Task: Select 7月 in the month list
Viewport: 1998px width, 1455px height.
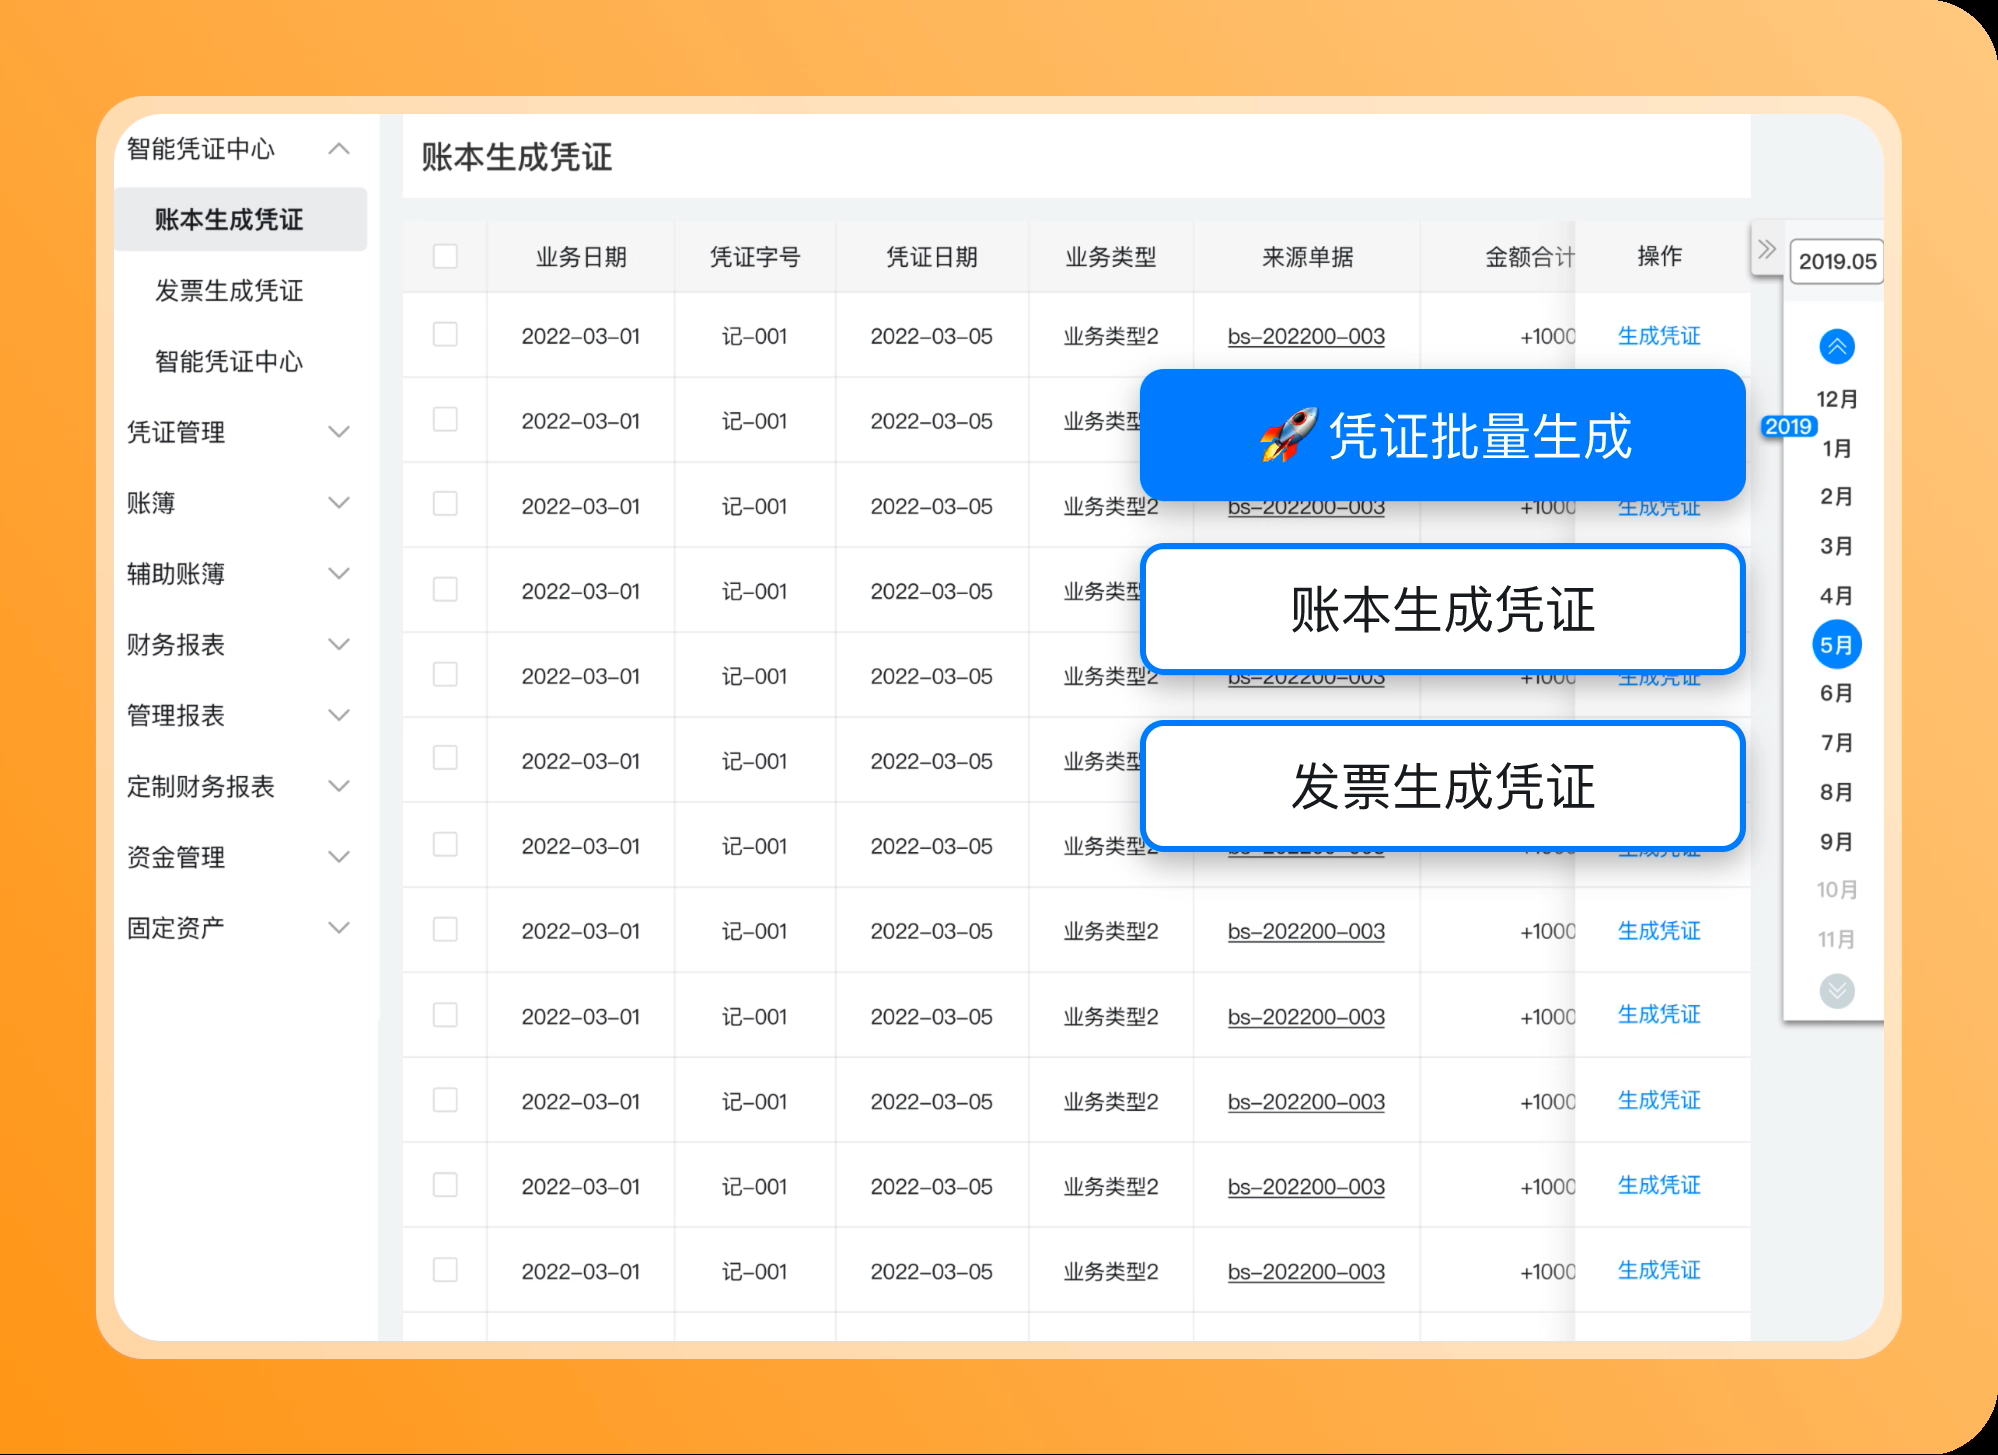Action: coord(1837,743)
